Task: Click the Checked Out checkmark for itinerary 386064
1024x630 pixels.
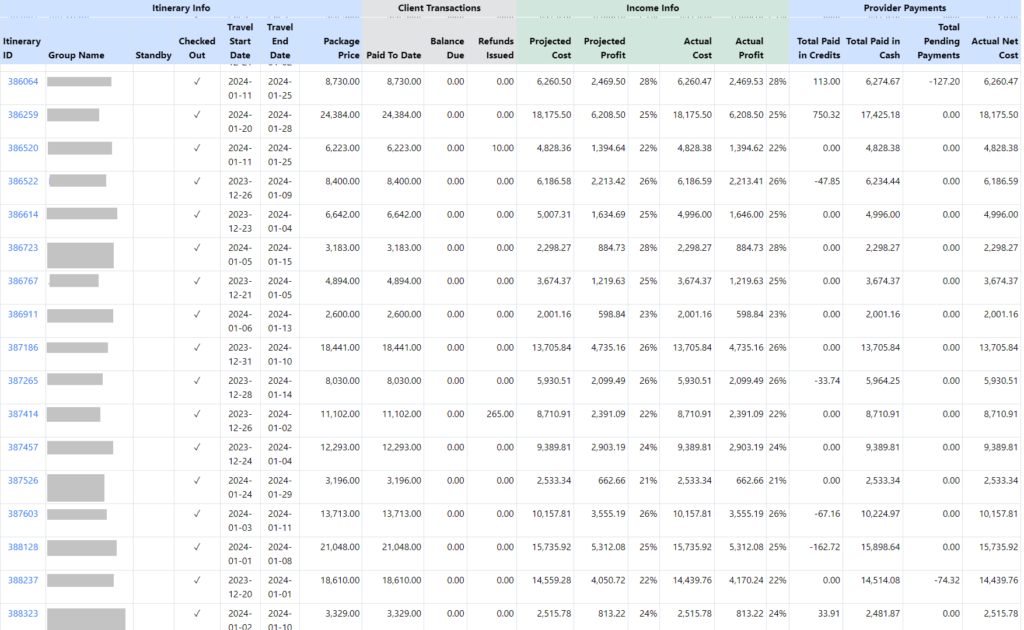Action: (x=197, y=82)
